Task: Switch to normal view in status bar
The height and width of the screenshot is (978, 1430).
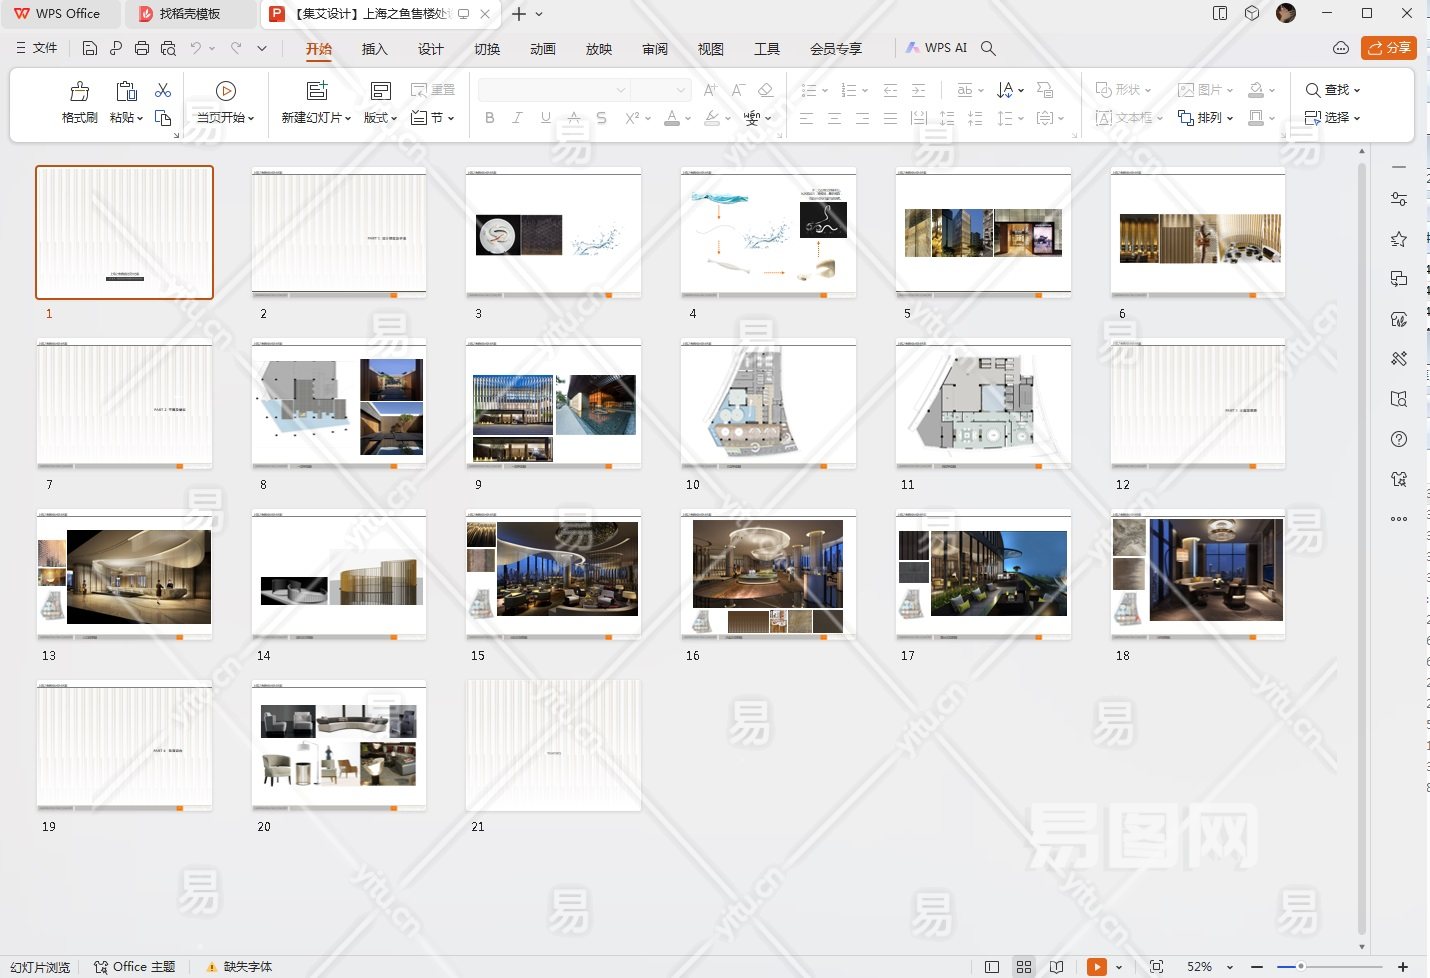Action: tap(992, 967)
